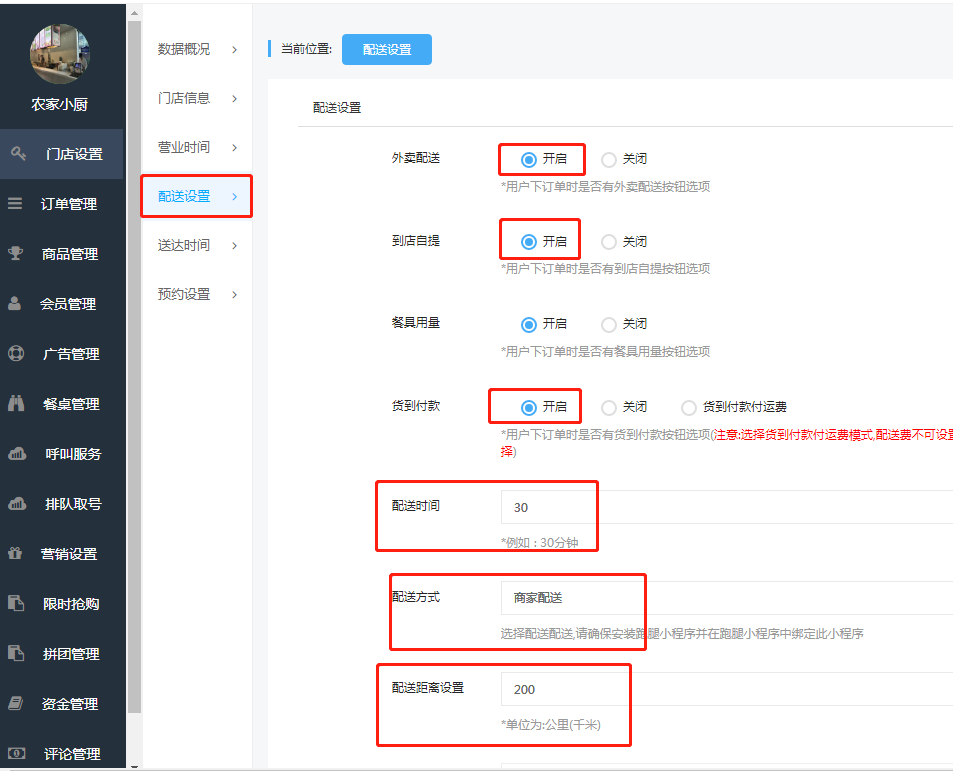Click the 广告管理 menu label
953x771 pixels.
71,354
